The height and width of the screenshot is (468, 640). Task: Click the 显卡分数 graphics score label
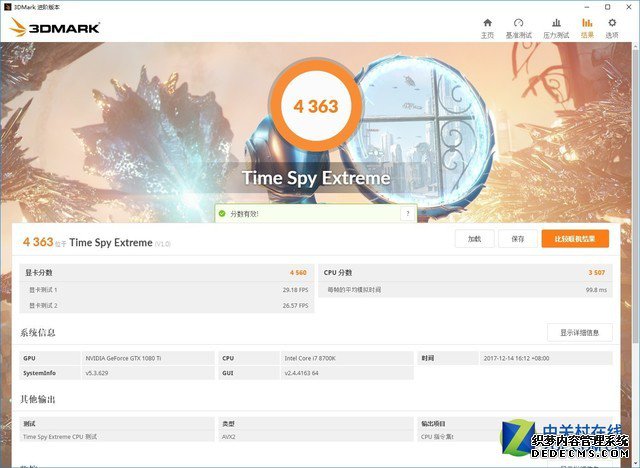click(39, 273)
